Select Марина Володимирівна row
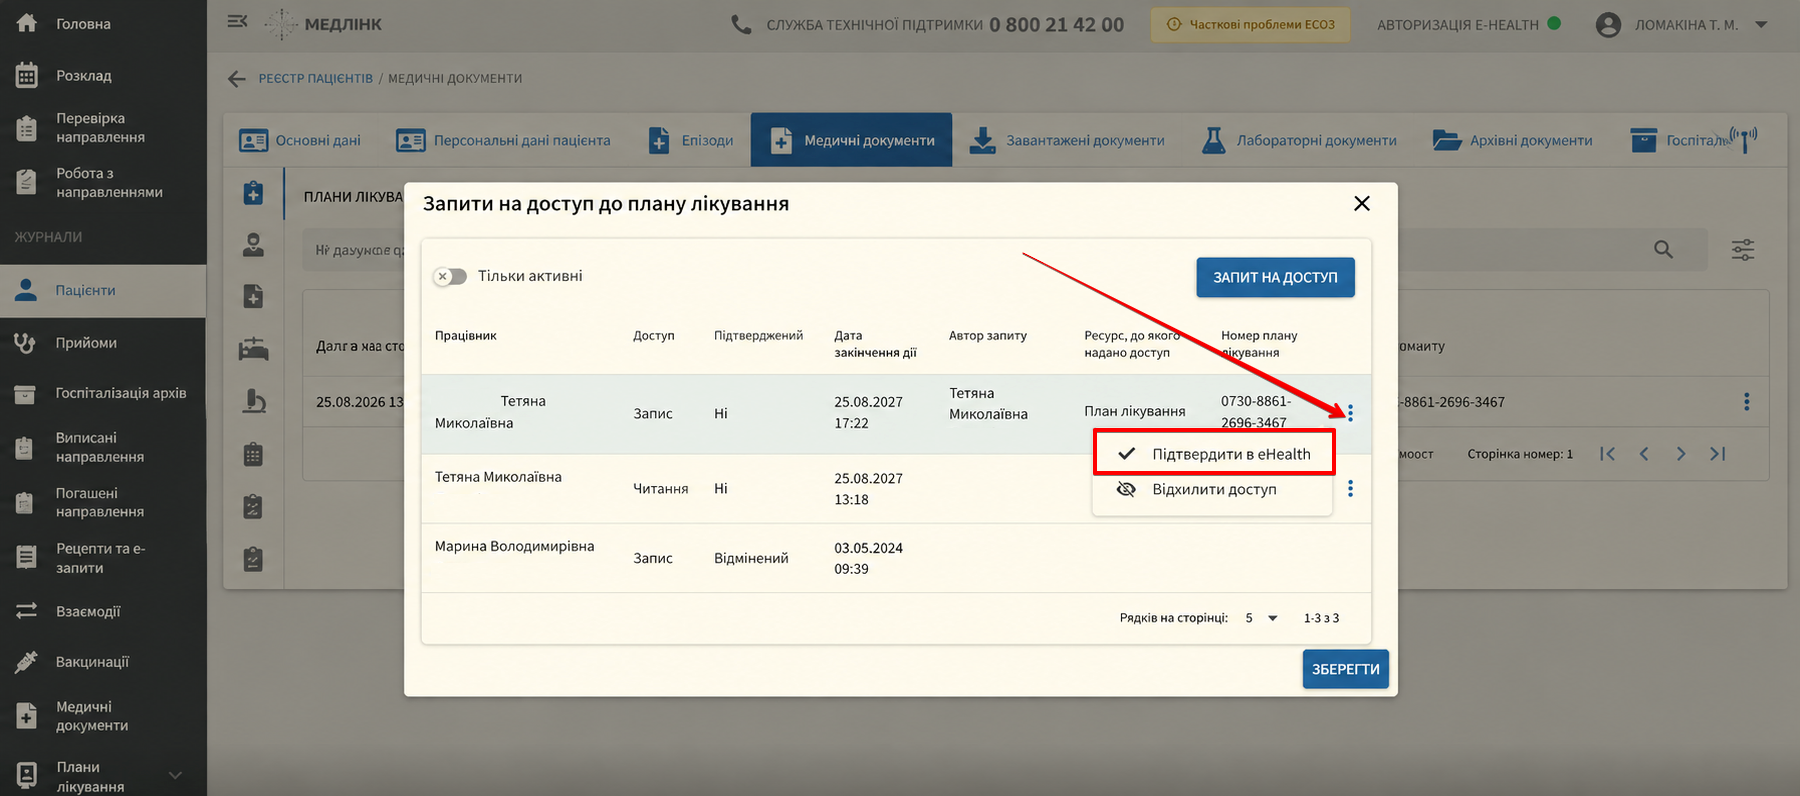This screenshot has height=796, width=1800. pyautogui.click(x=896, y=558)
